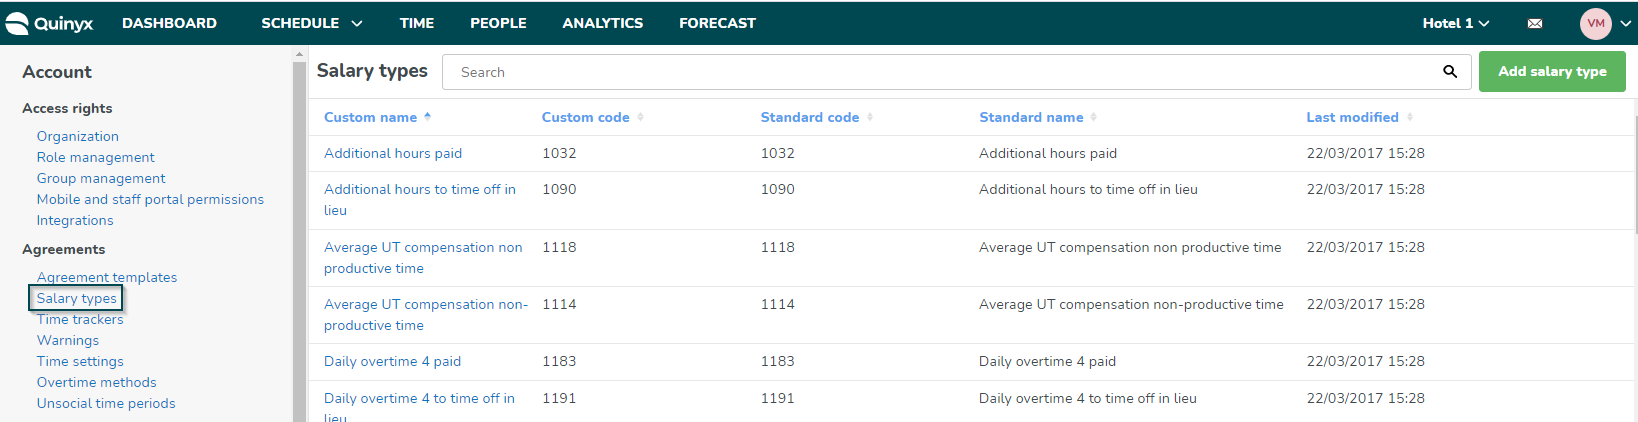Click the Quinyx logo
1638x422 pixels.
click(48, 23)
